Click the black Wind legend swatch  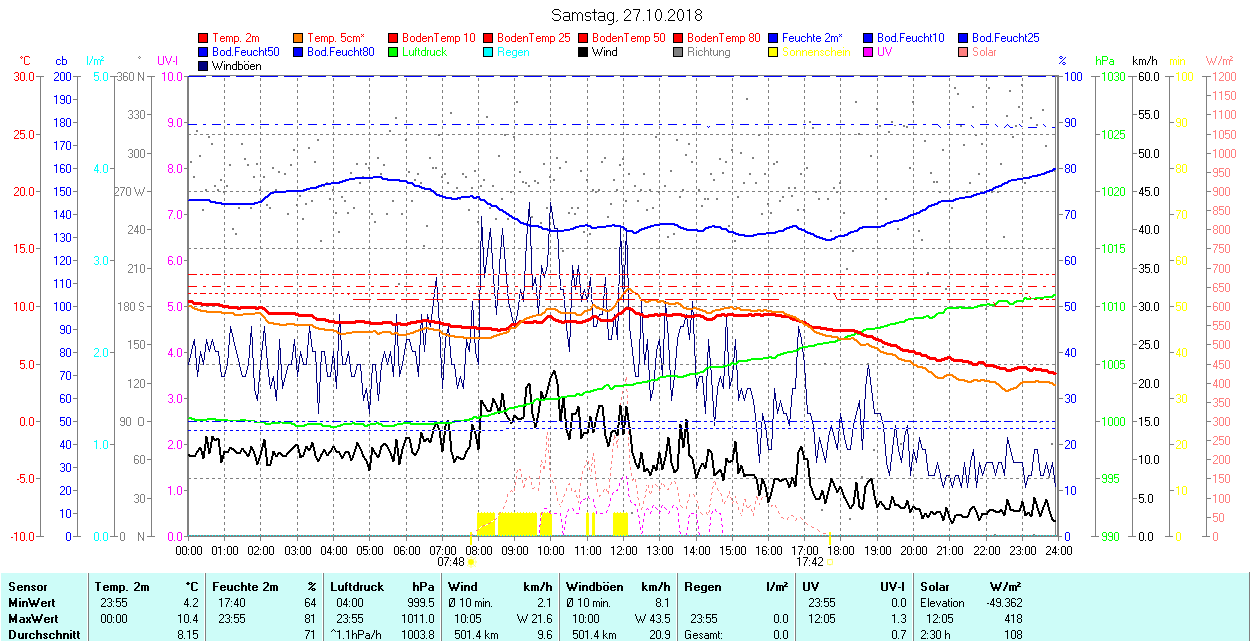coord(584,52)
